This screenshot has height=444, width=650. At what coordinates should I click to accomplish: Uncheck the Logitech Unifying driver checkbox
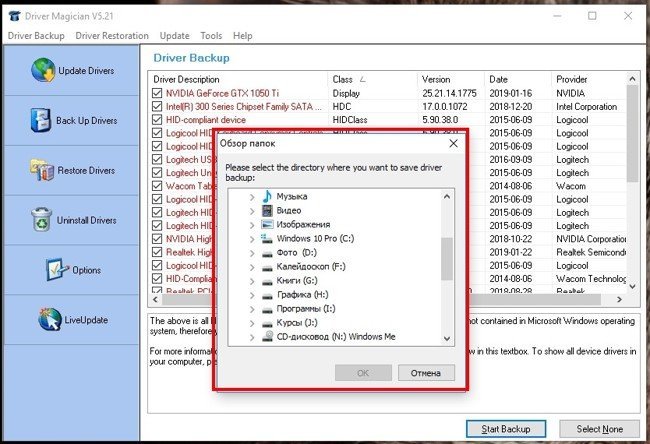[157, 172]
